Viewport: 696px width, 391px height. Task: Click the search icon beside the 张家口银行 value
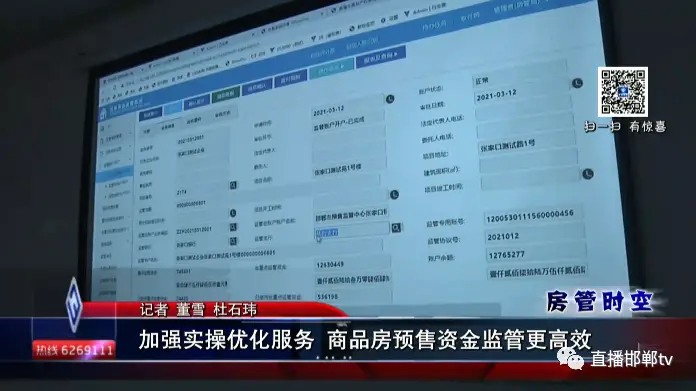(233, 241)
